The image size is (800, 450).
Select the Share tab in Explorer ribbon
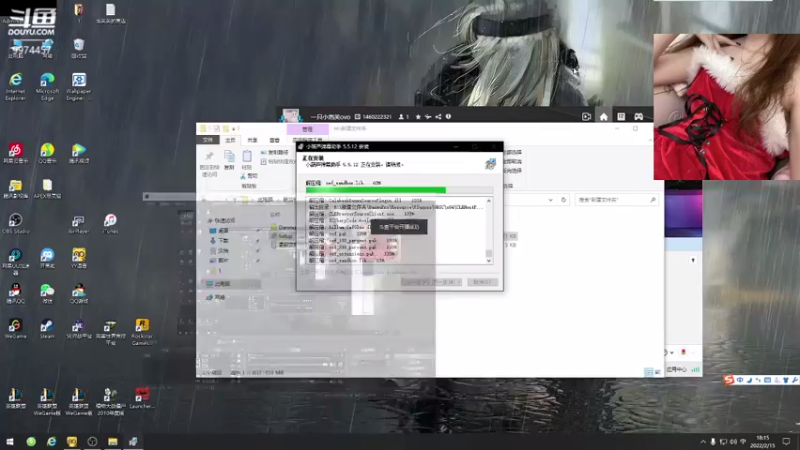252,140
